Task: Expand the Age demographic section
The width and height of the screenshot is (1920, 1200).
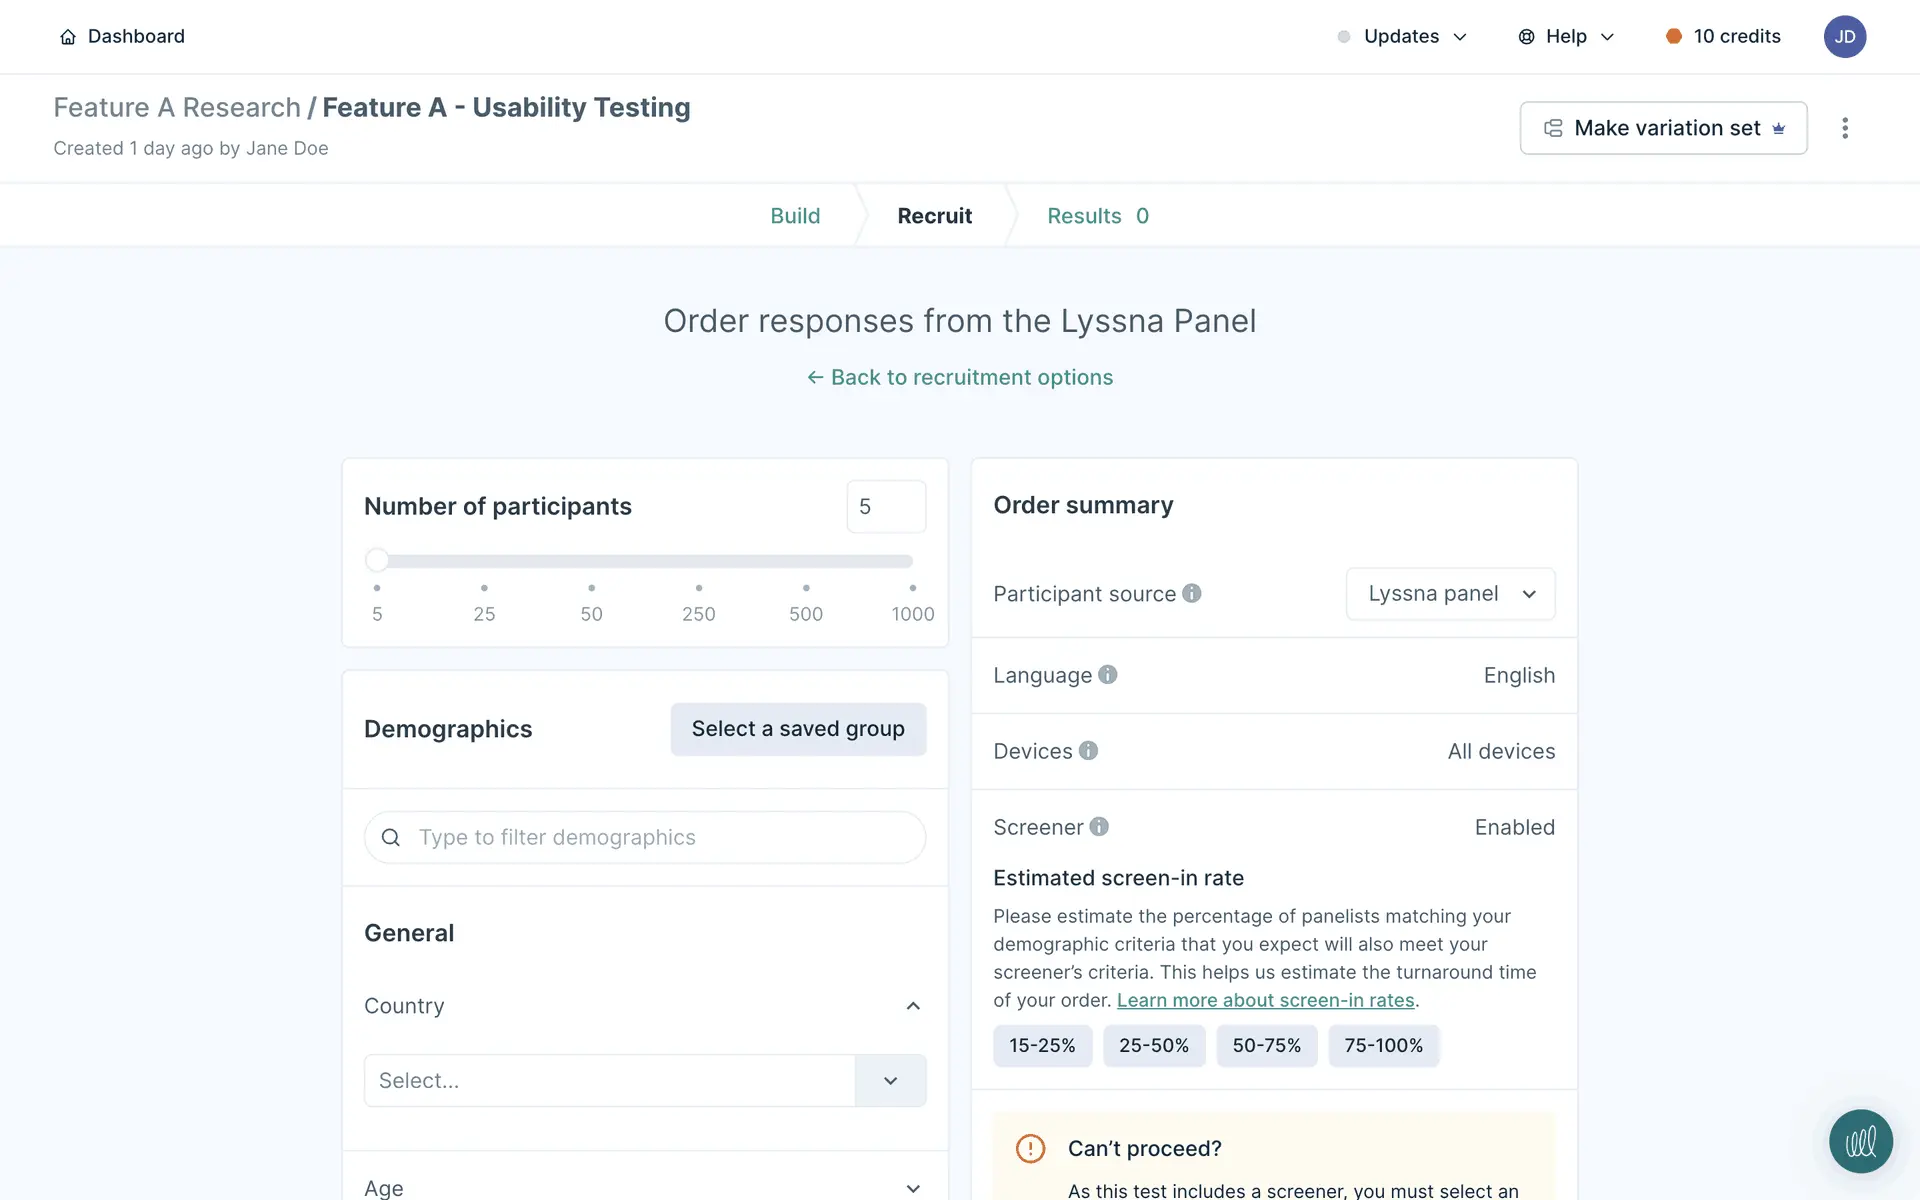Action: [912, 1188]
